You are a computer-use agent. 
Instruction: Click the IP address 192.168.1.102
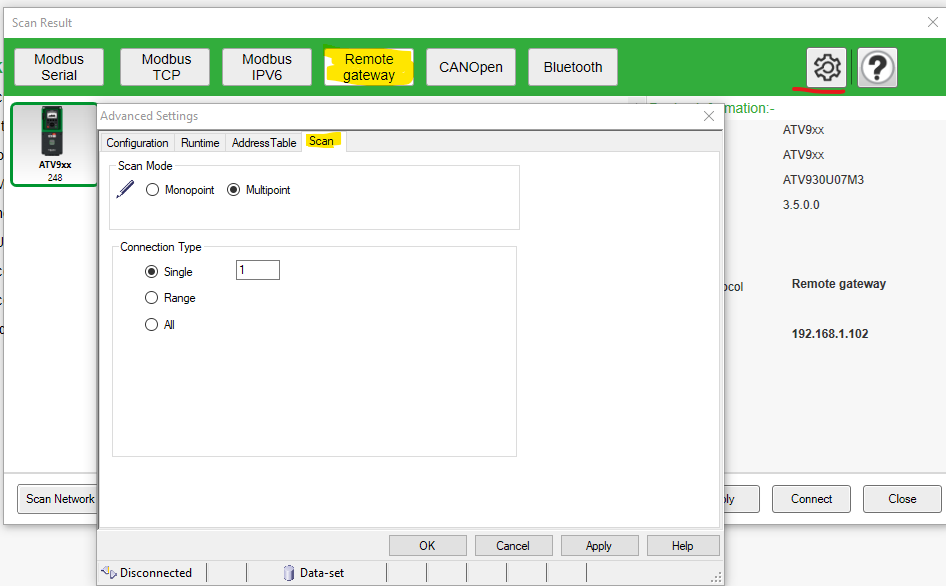click(830, 334)
